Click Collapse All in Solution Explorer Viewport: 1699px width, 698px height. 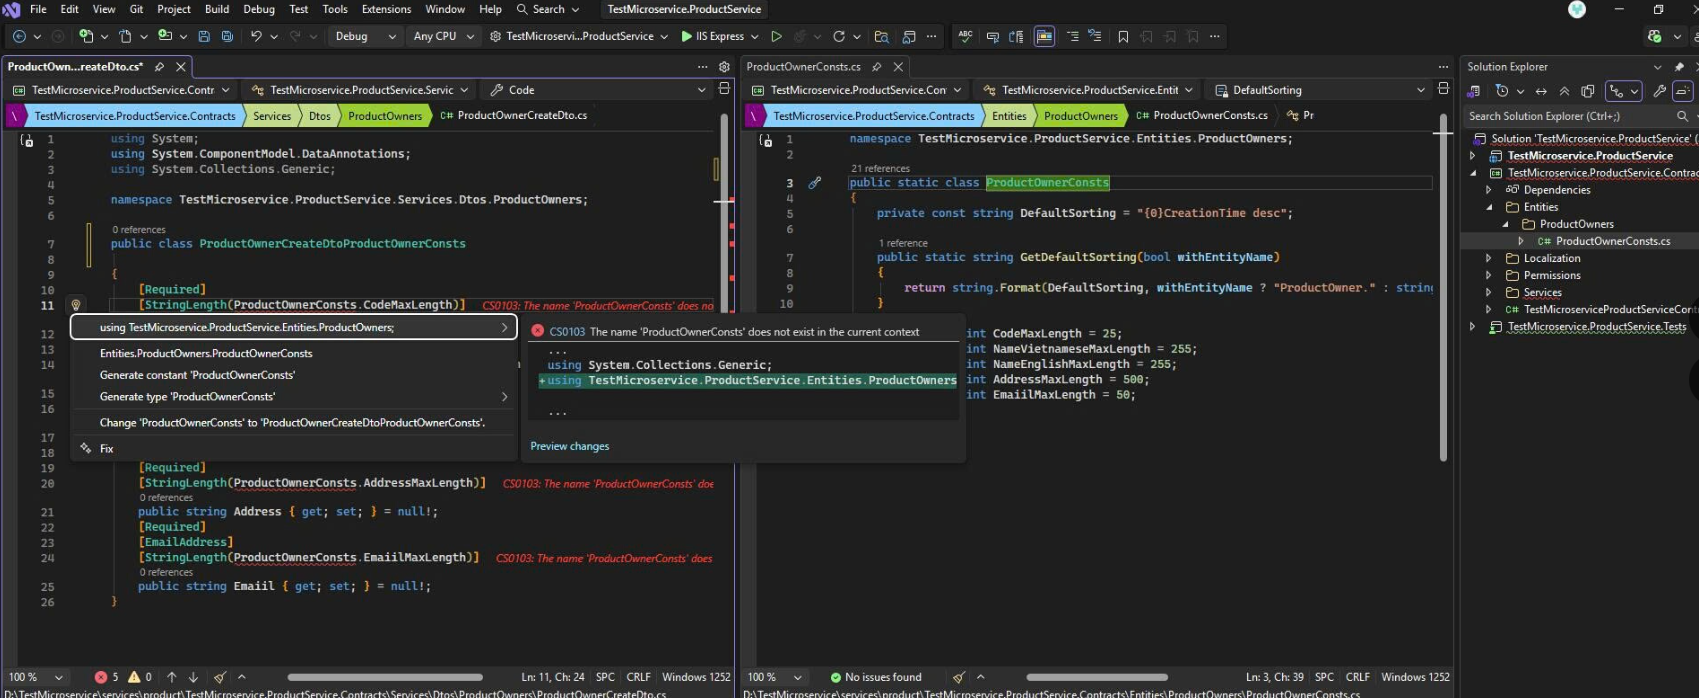click(1564, 91)
